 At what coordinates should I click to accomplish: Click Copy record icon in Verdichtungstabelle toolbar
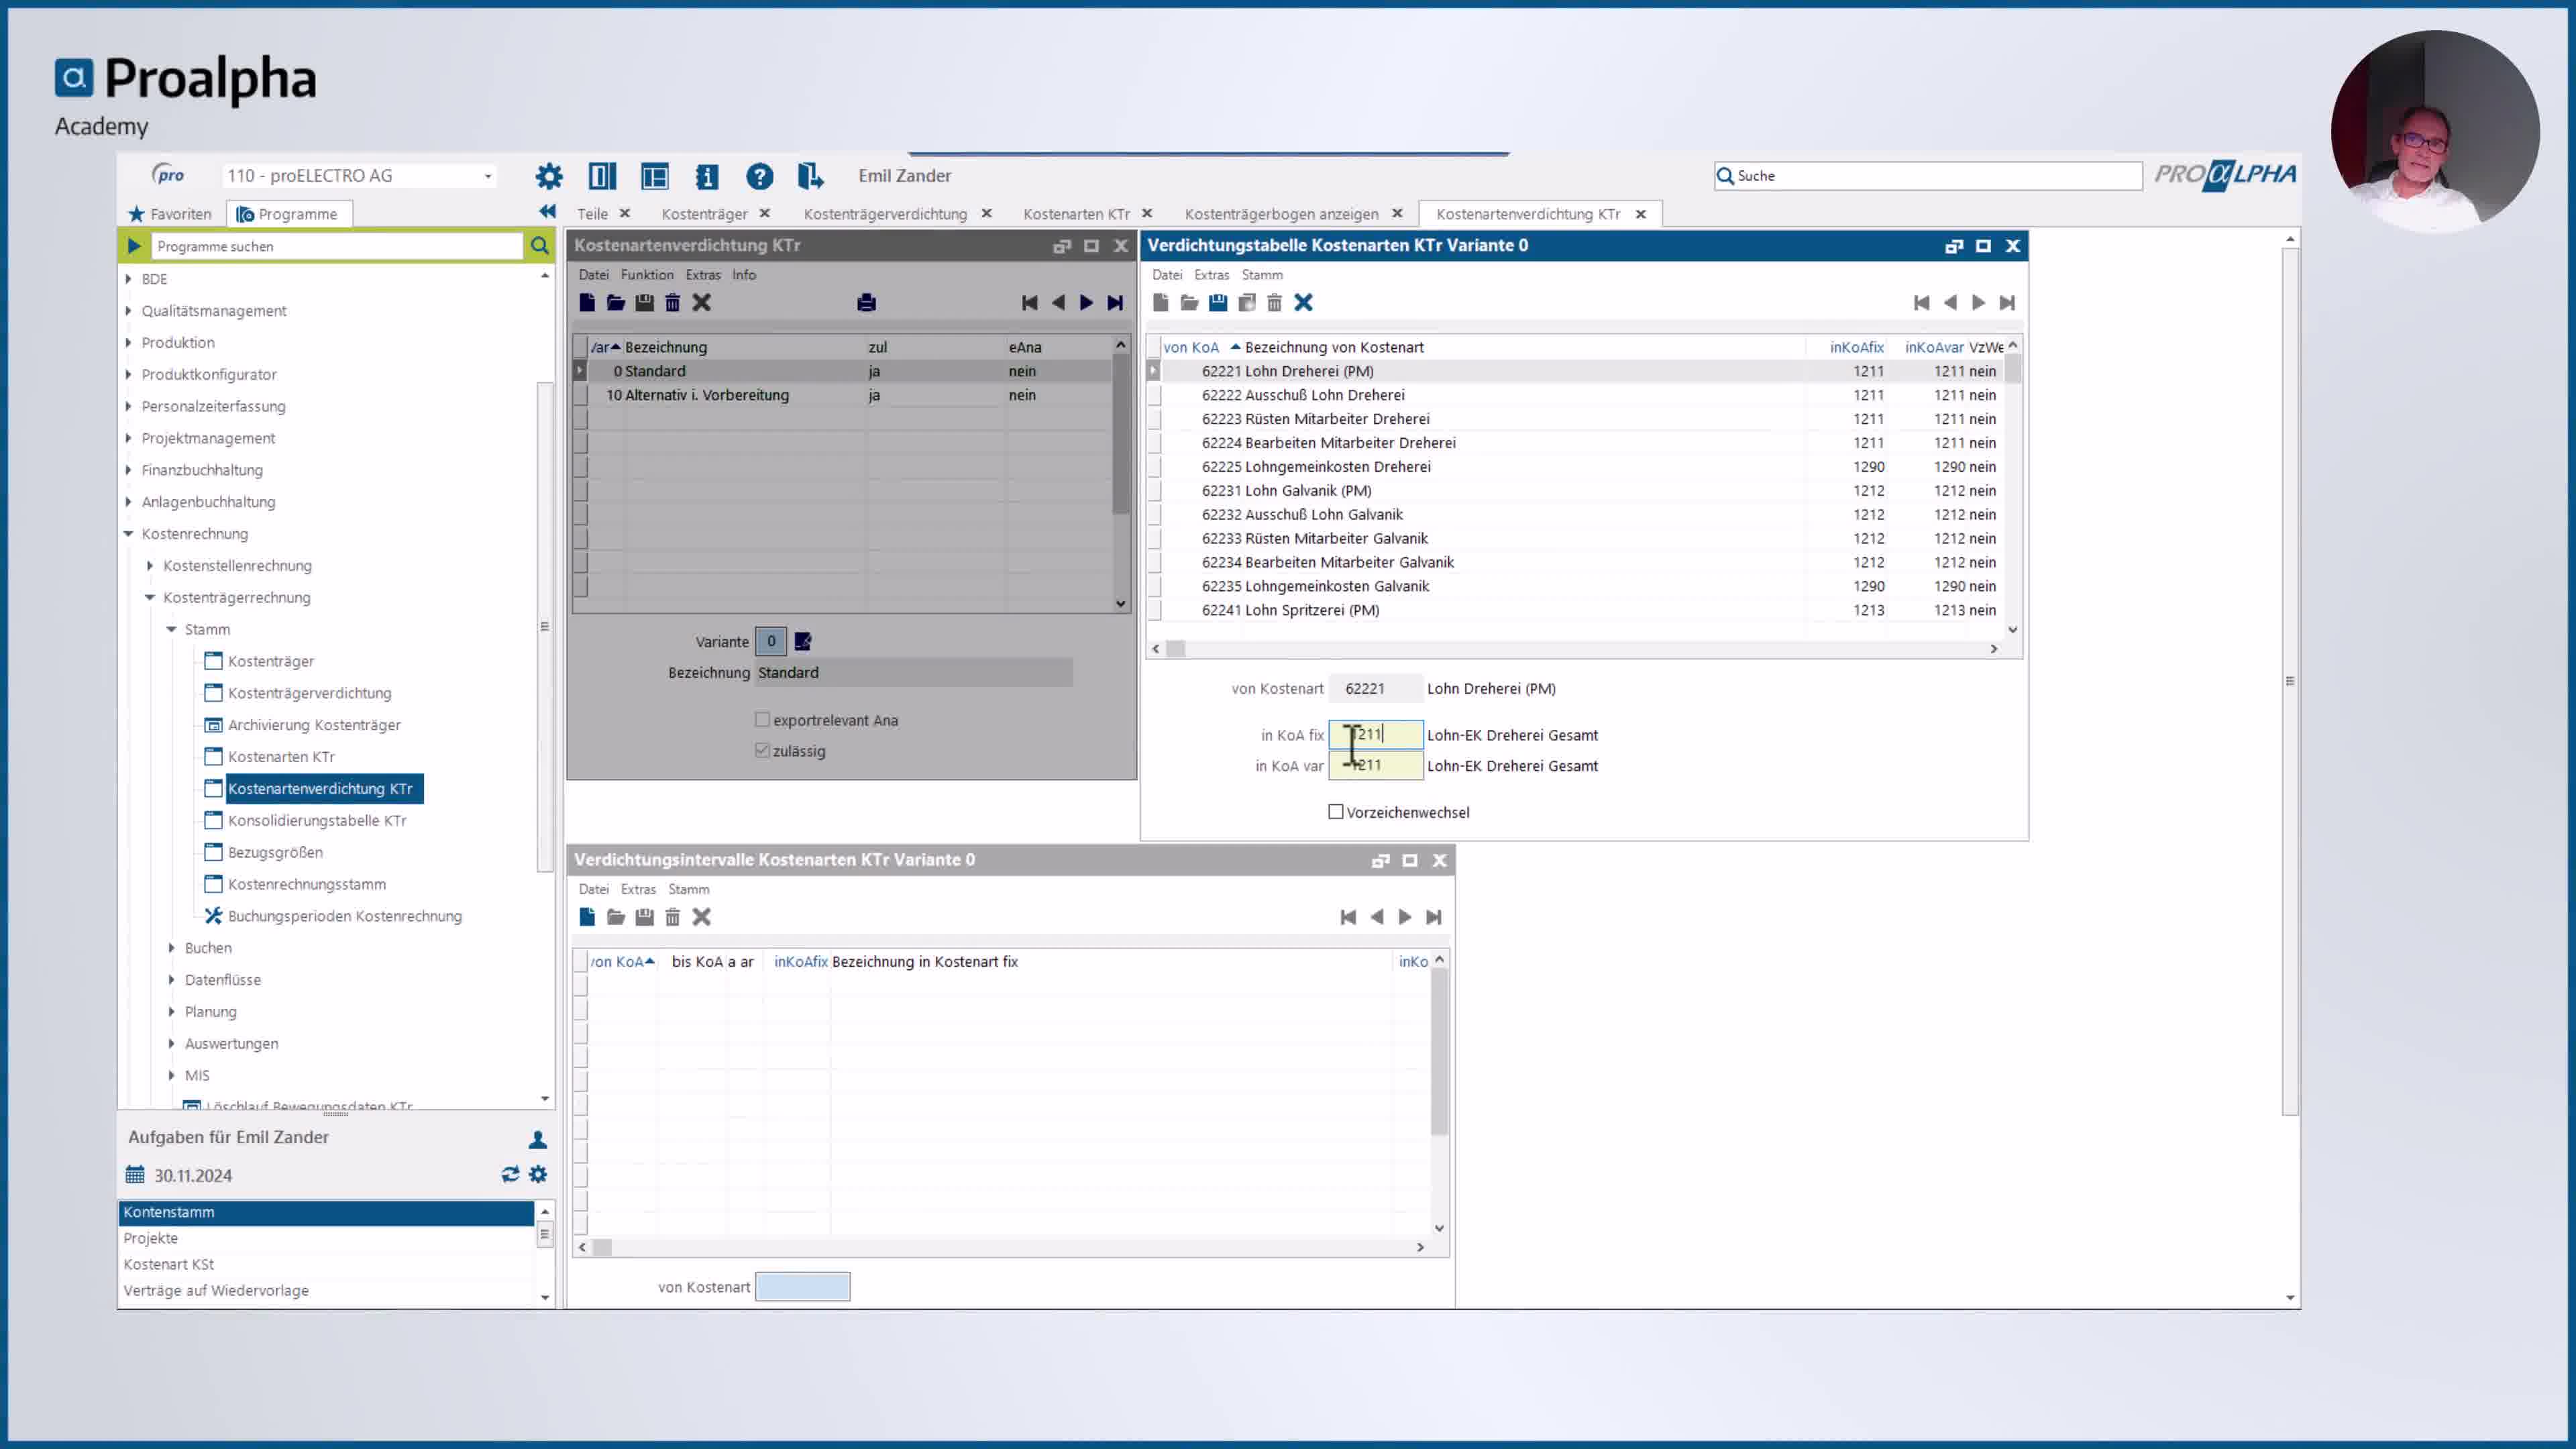(x=1246, y=303)
